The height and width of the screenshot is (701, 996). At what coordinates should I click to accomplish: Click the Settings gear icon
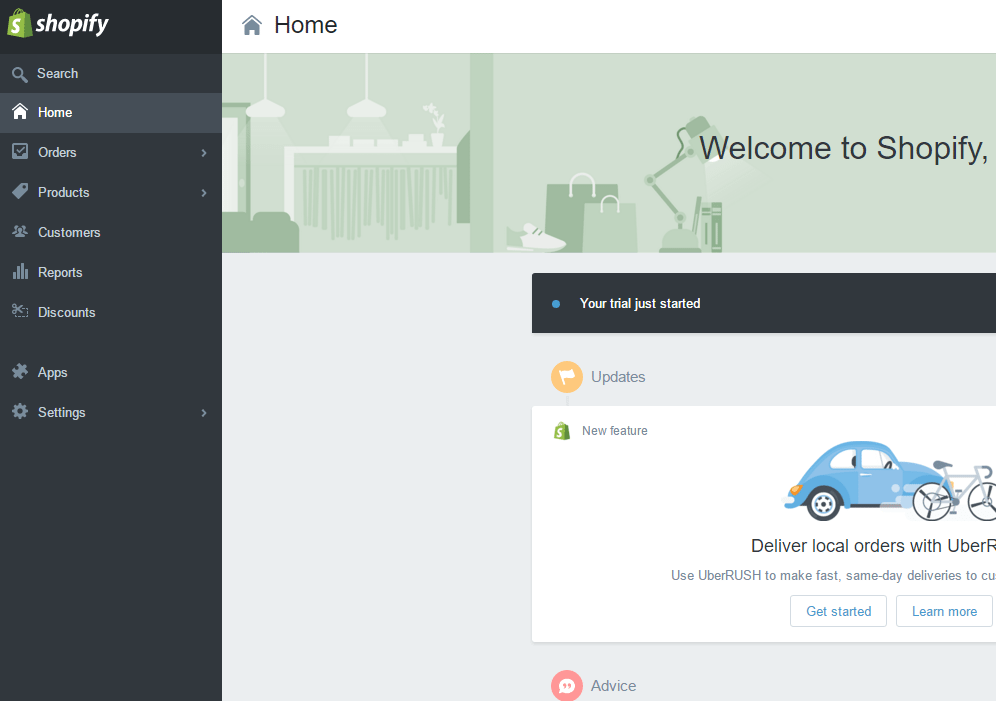pos(20,411)
